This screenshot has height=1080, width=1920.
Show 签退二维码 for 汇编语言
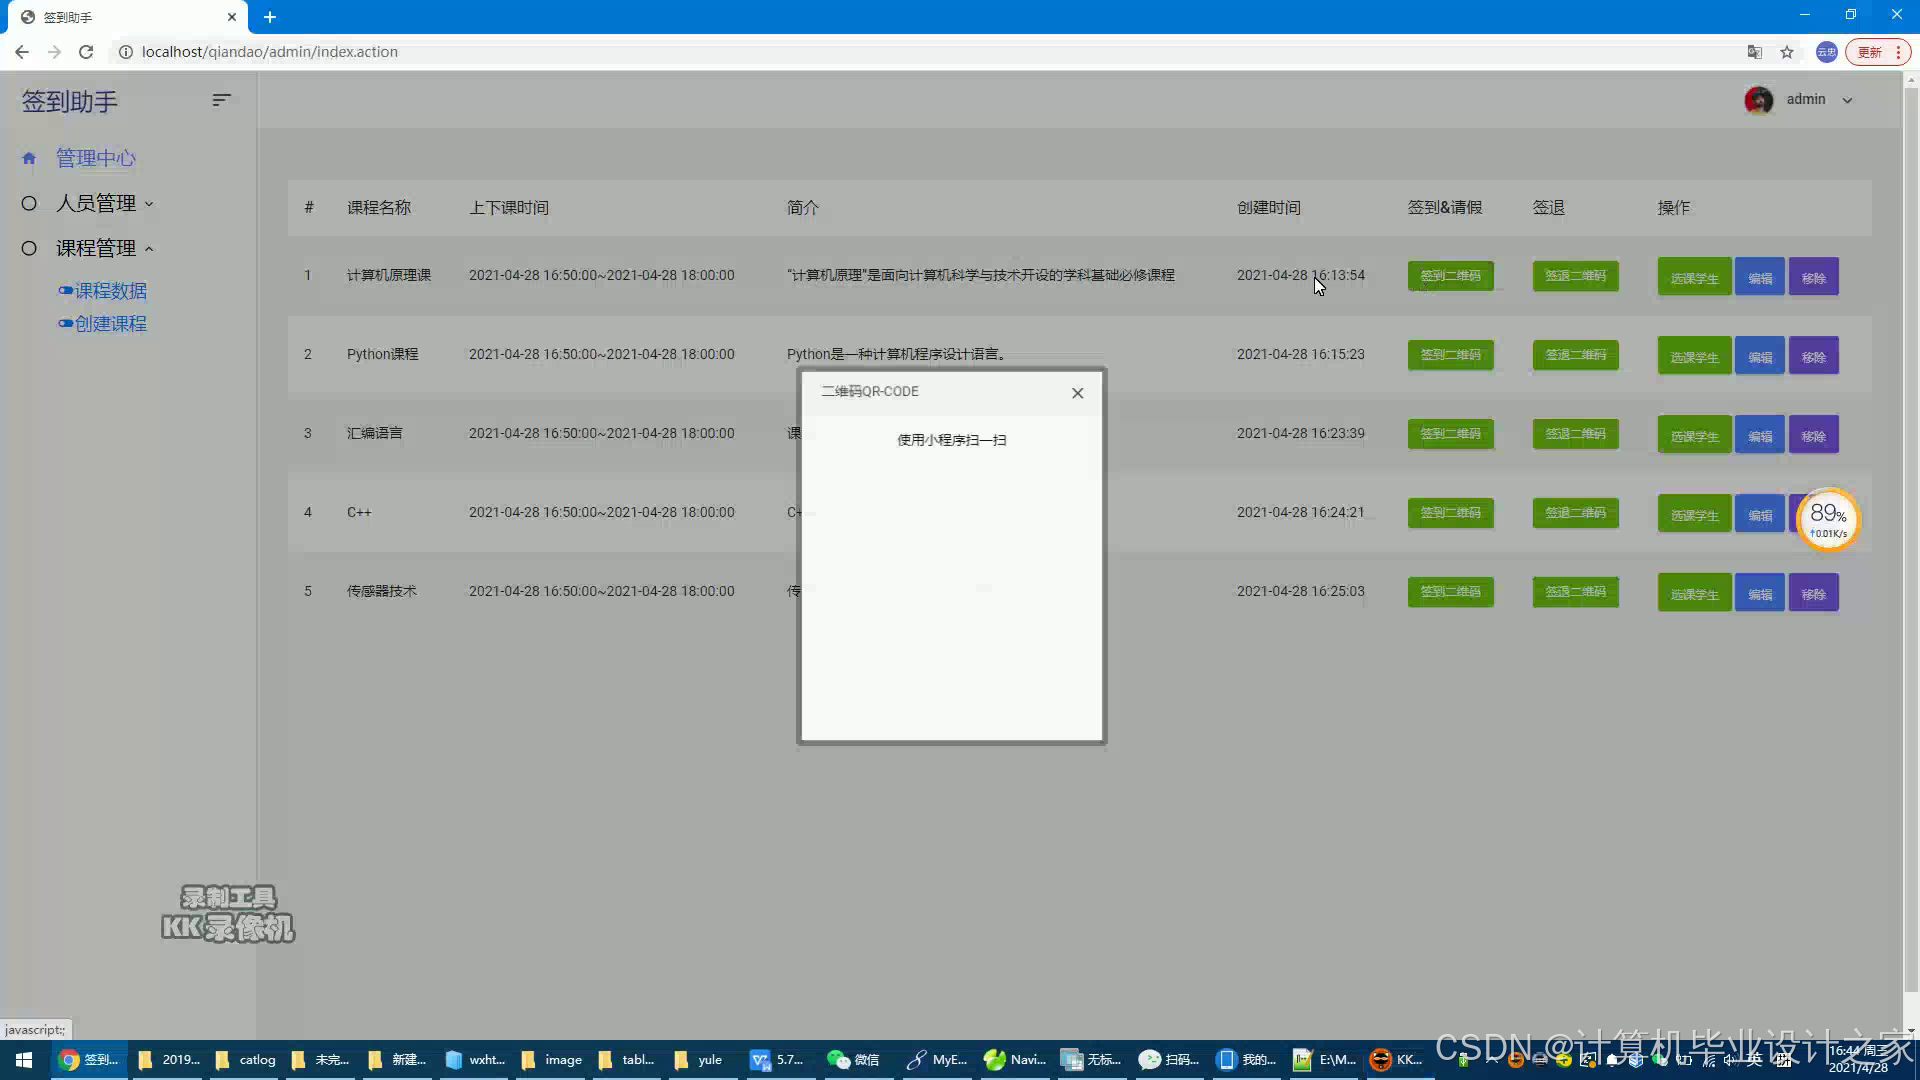1576,434
